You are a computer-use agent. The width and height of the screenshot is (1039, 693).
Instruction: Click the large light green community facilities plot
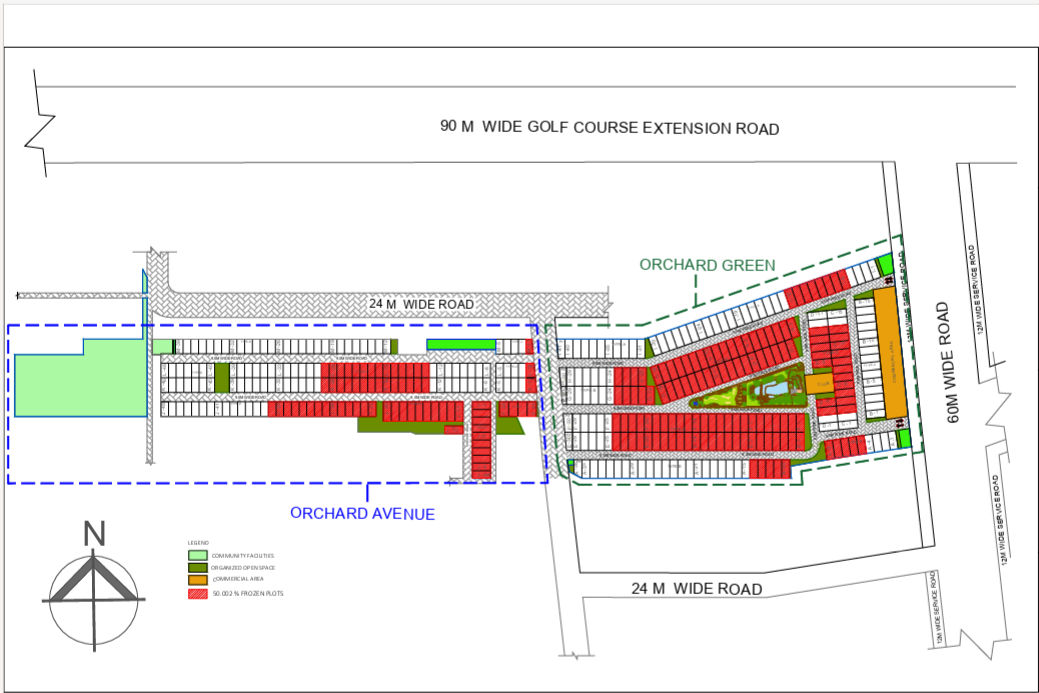(80, 378)
